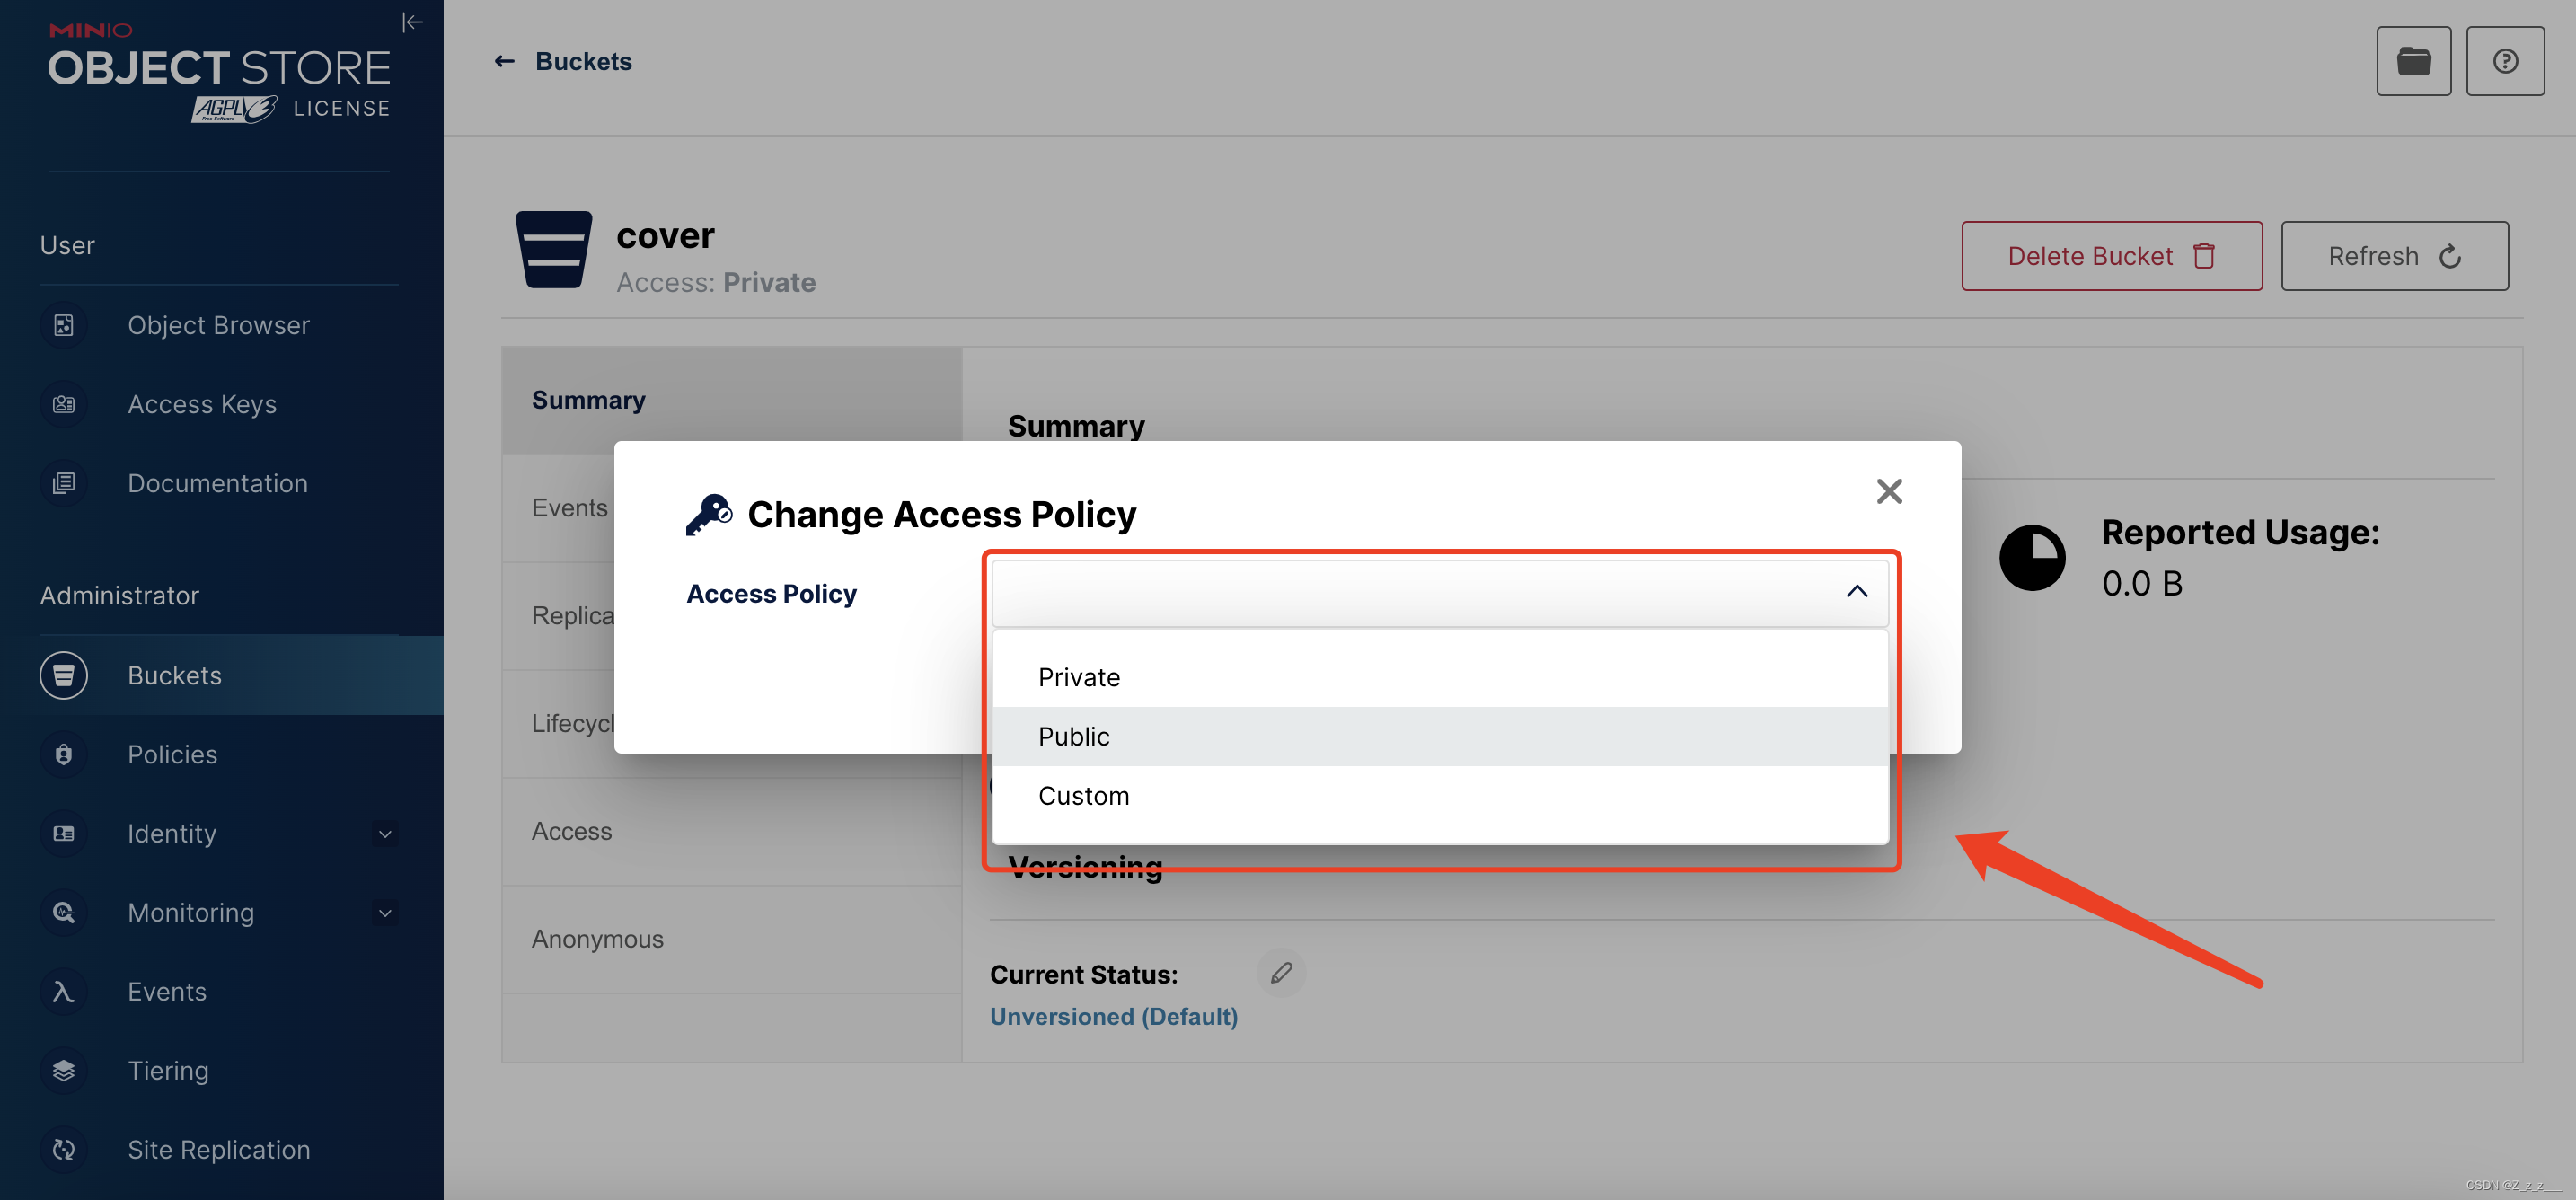Open the help question mark icon
The image size is (2576, 1200).
click(2504, 61)
